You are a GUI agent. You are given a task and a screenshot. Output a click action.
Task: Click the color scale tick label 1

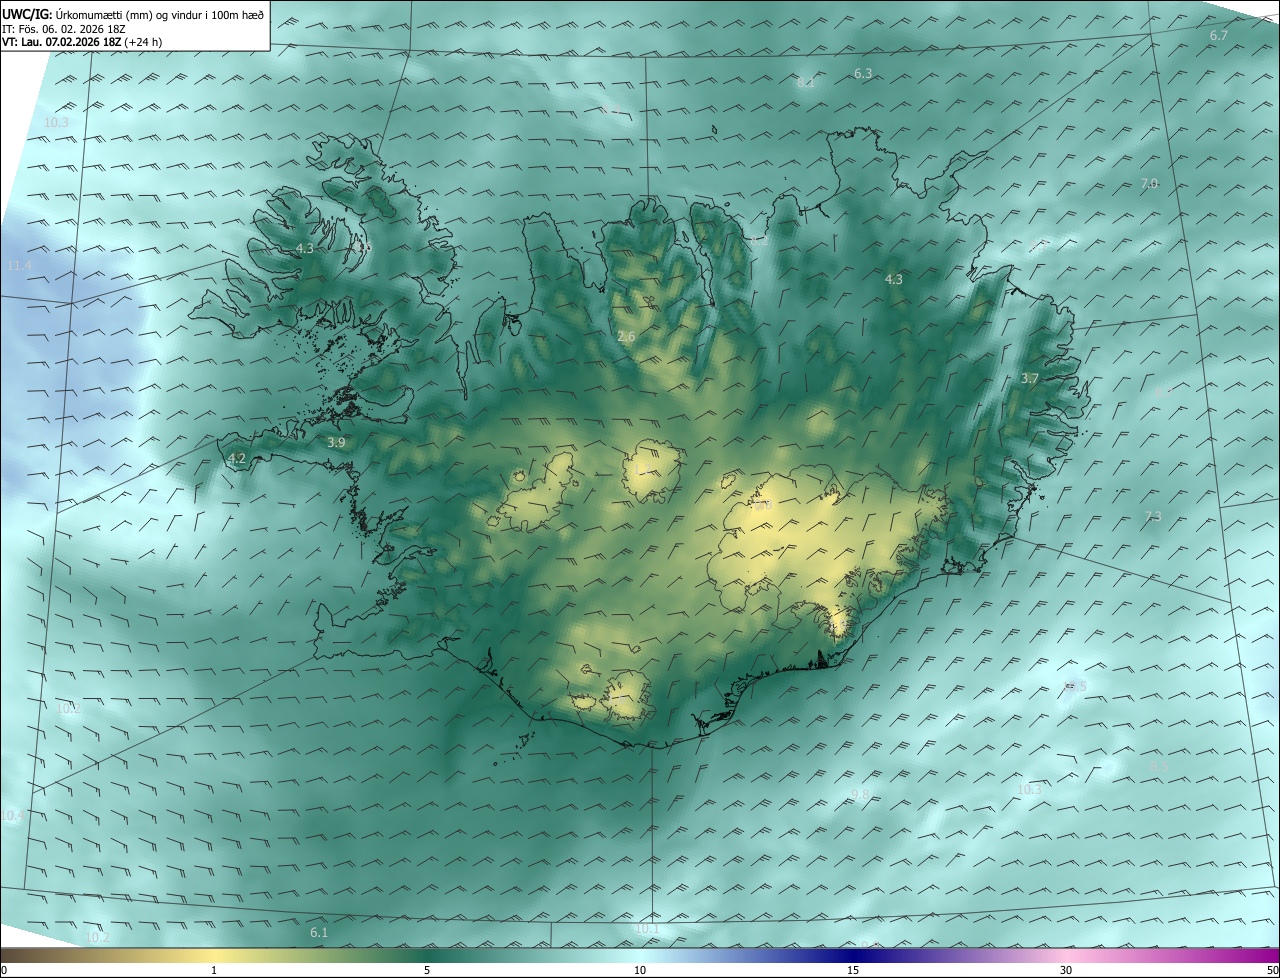pyautogui.click(x=214, y=970)
